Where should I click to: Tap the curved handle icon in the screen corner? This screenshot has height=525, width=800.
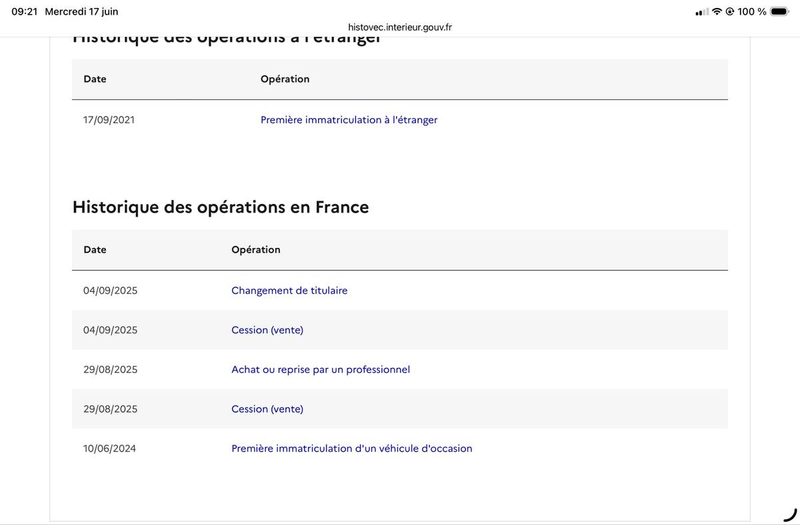(790, 515)
